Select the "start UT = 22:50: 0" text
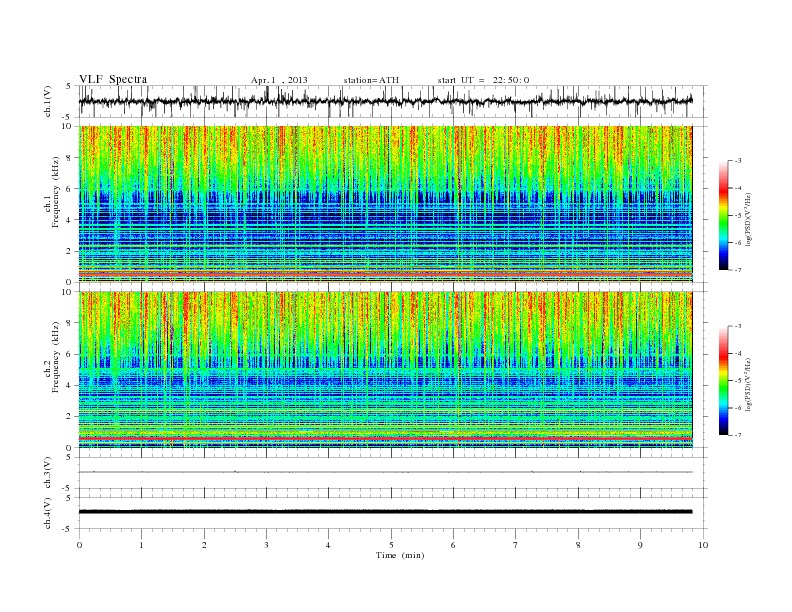The height and width of the screenshot is (612, 792). pyautogui.click(x=483, y=80)
